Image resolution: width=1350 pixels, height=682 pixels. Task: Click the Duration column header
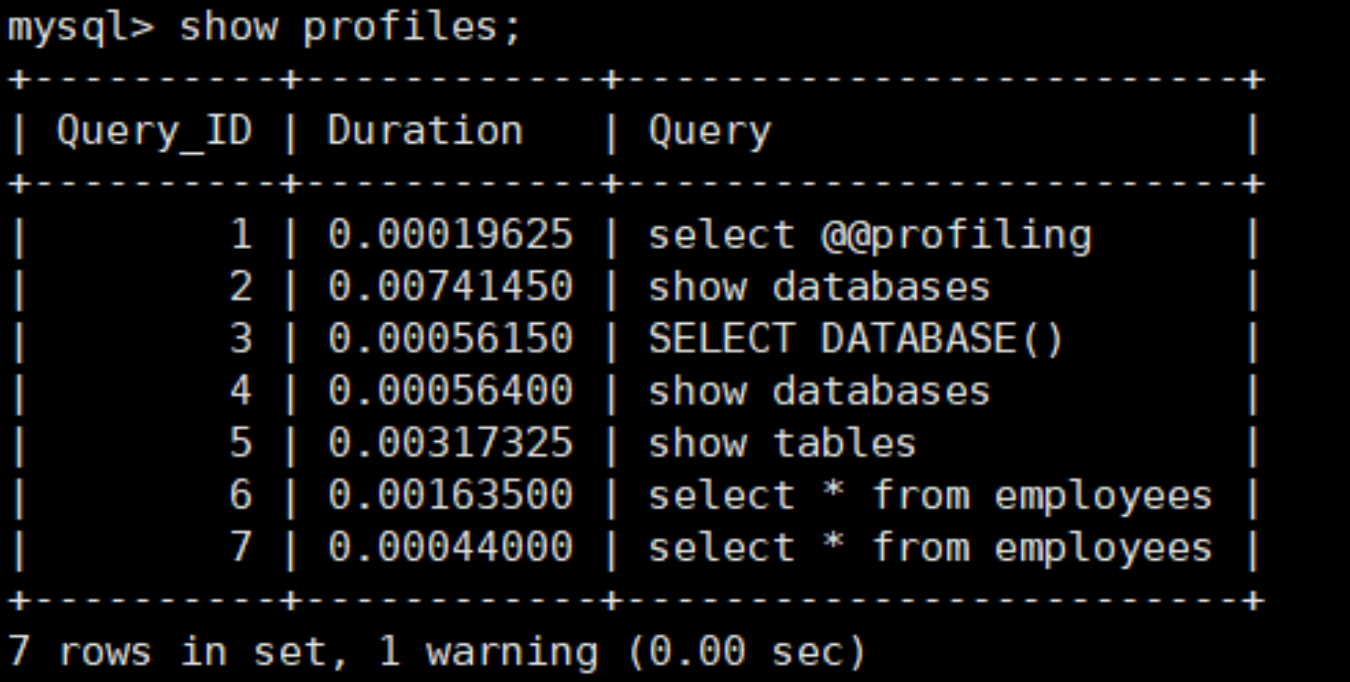[425, 131]
